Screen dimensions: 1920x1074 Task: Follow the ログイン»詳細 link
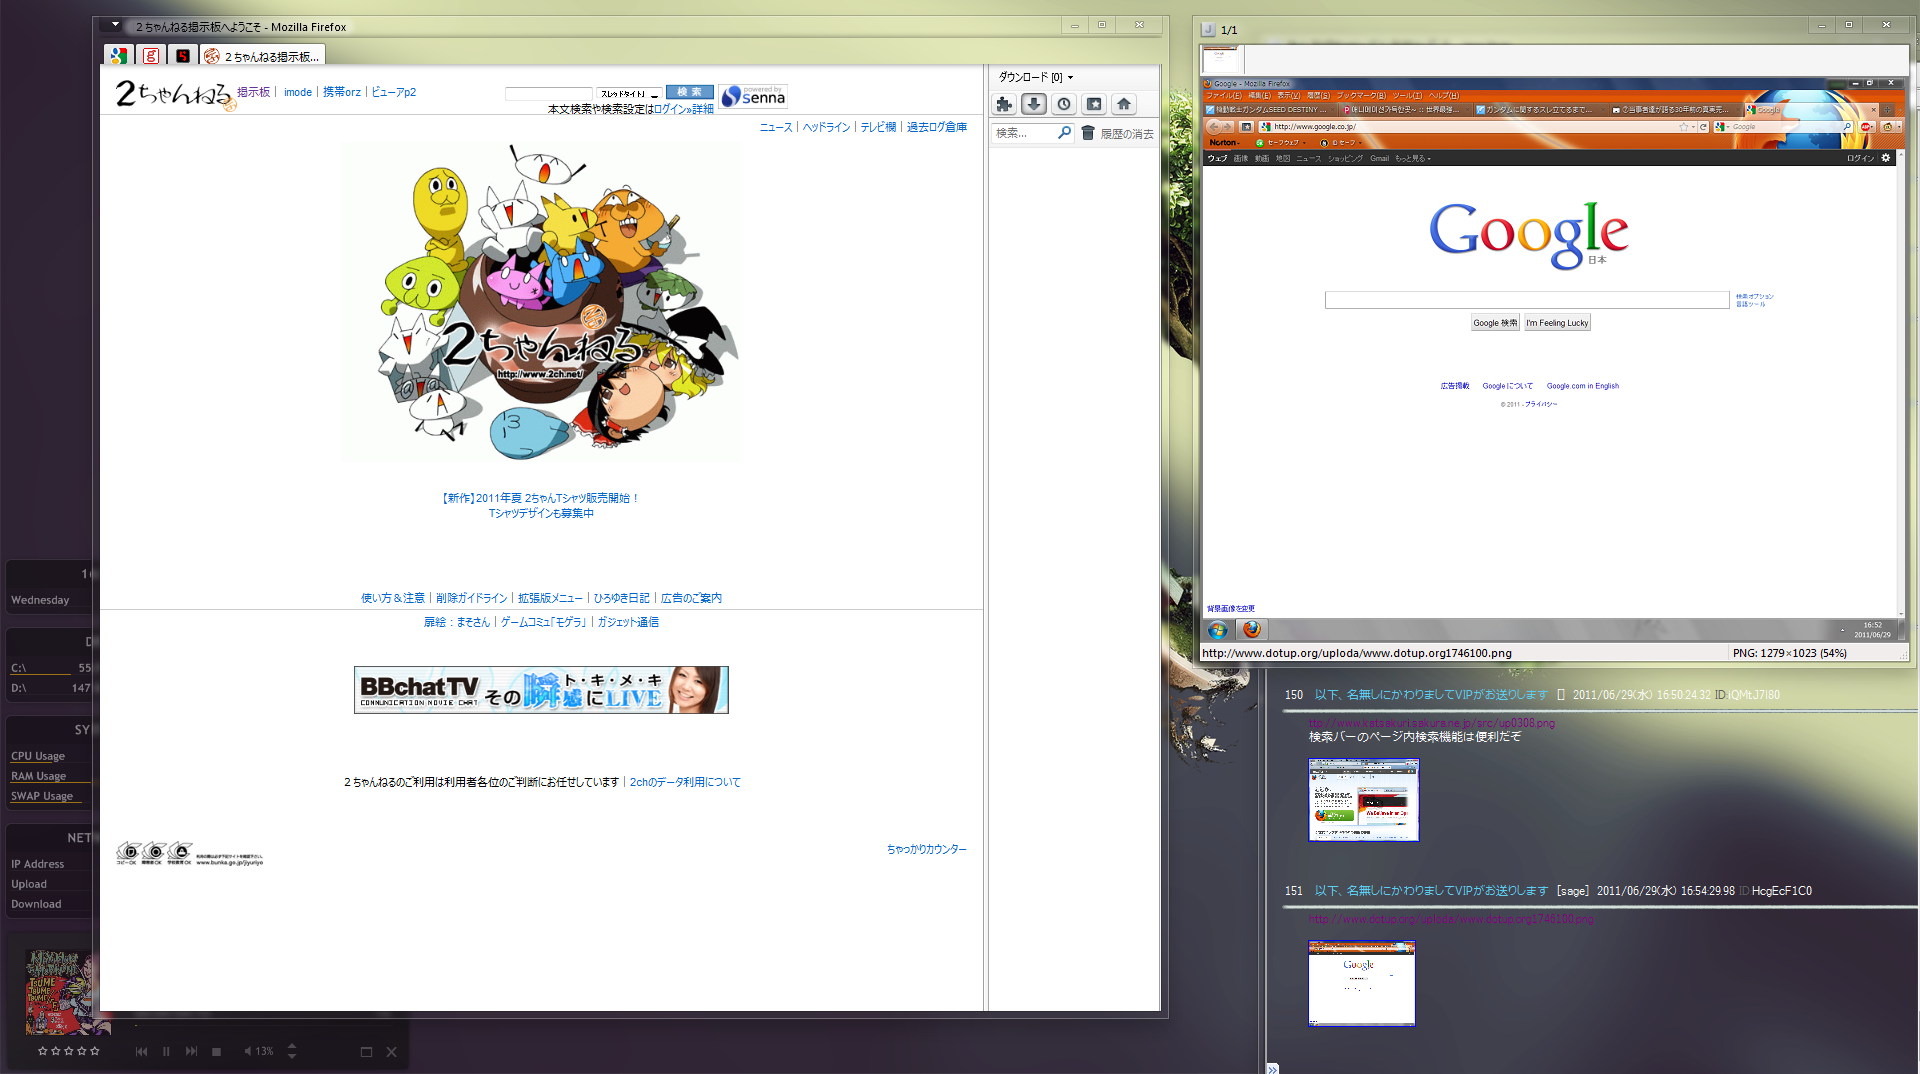[x=684, y=109]
